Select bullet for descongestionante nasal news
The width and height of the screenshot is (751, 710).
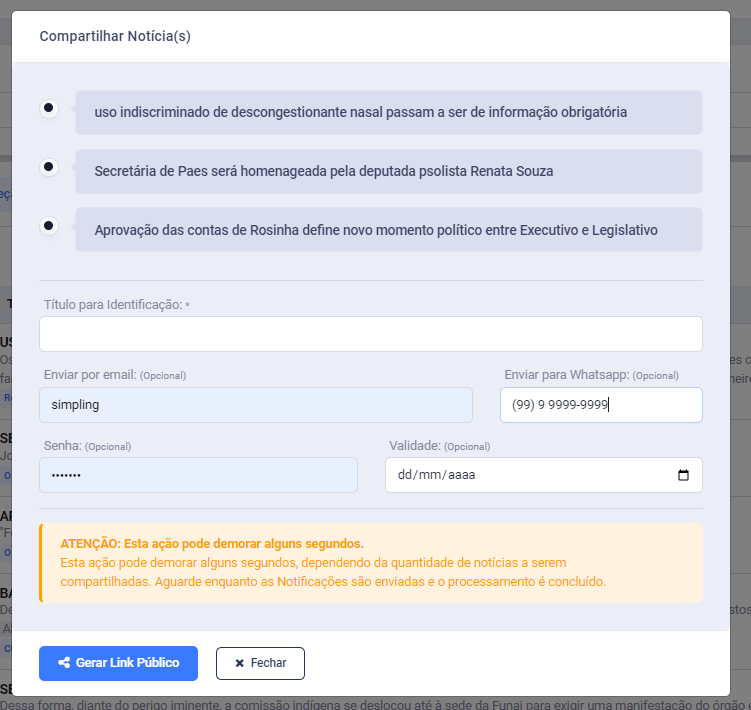[x=48, y=108]
